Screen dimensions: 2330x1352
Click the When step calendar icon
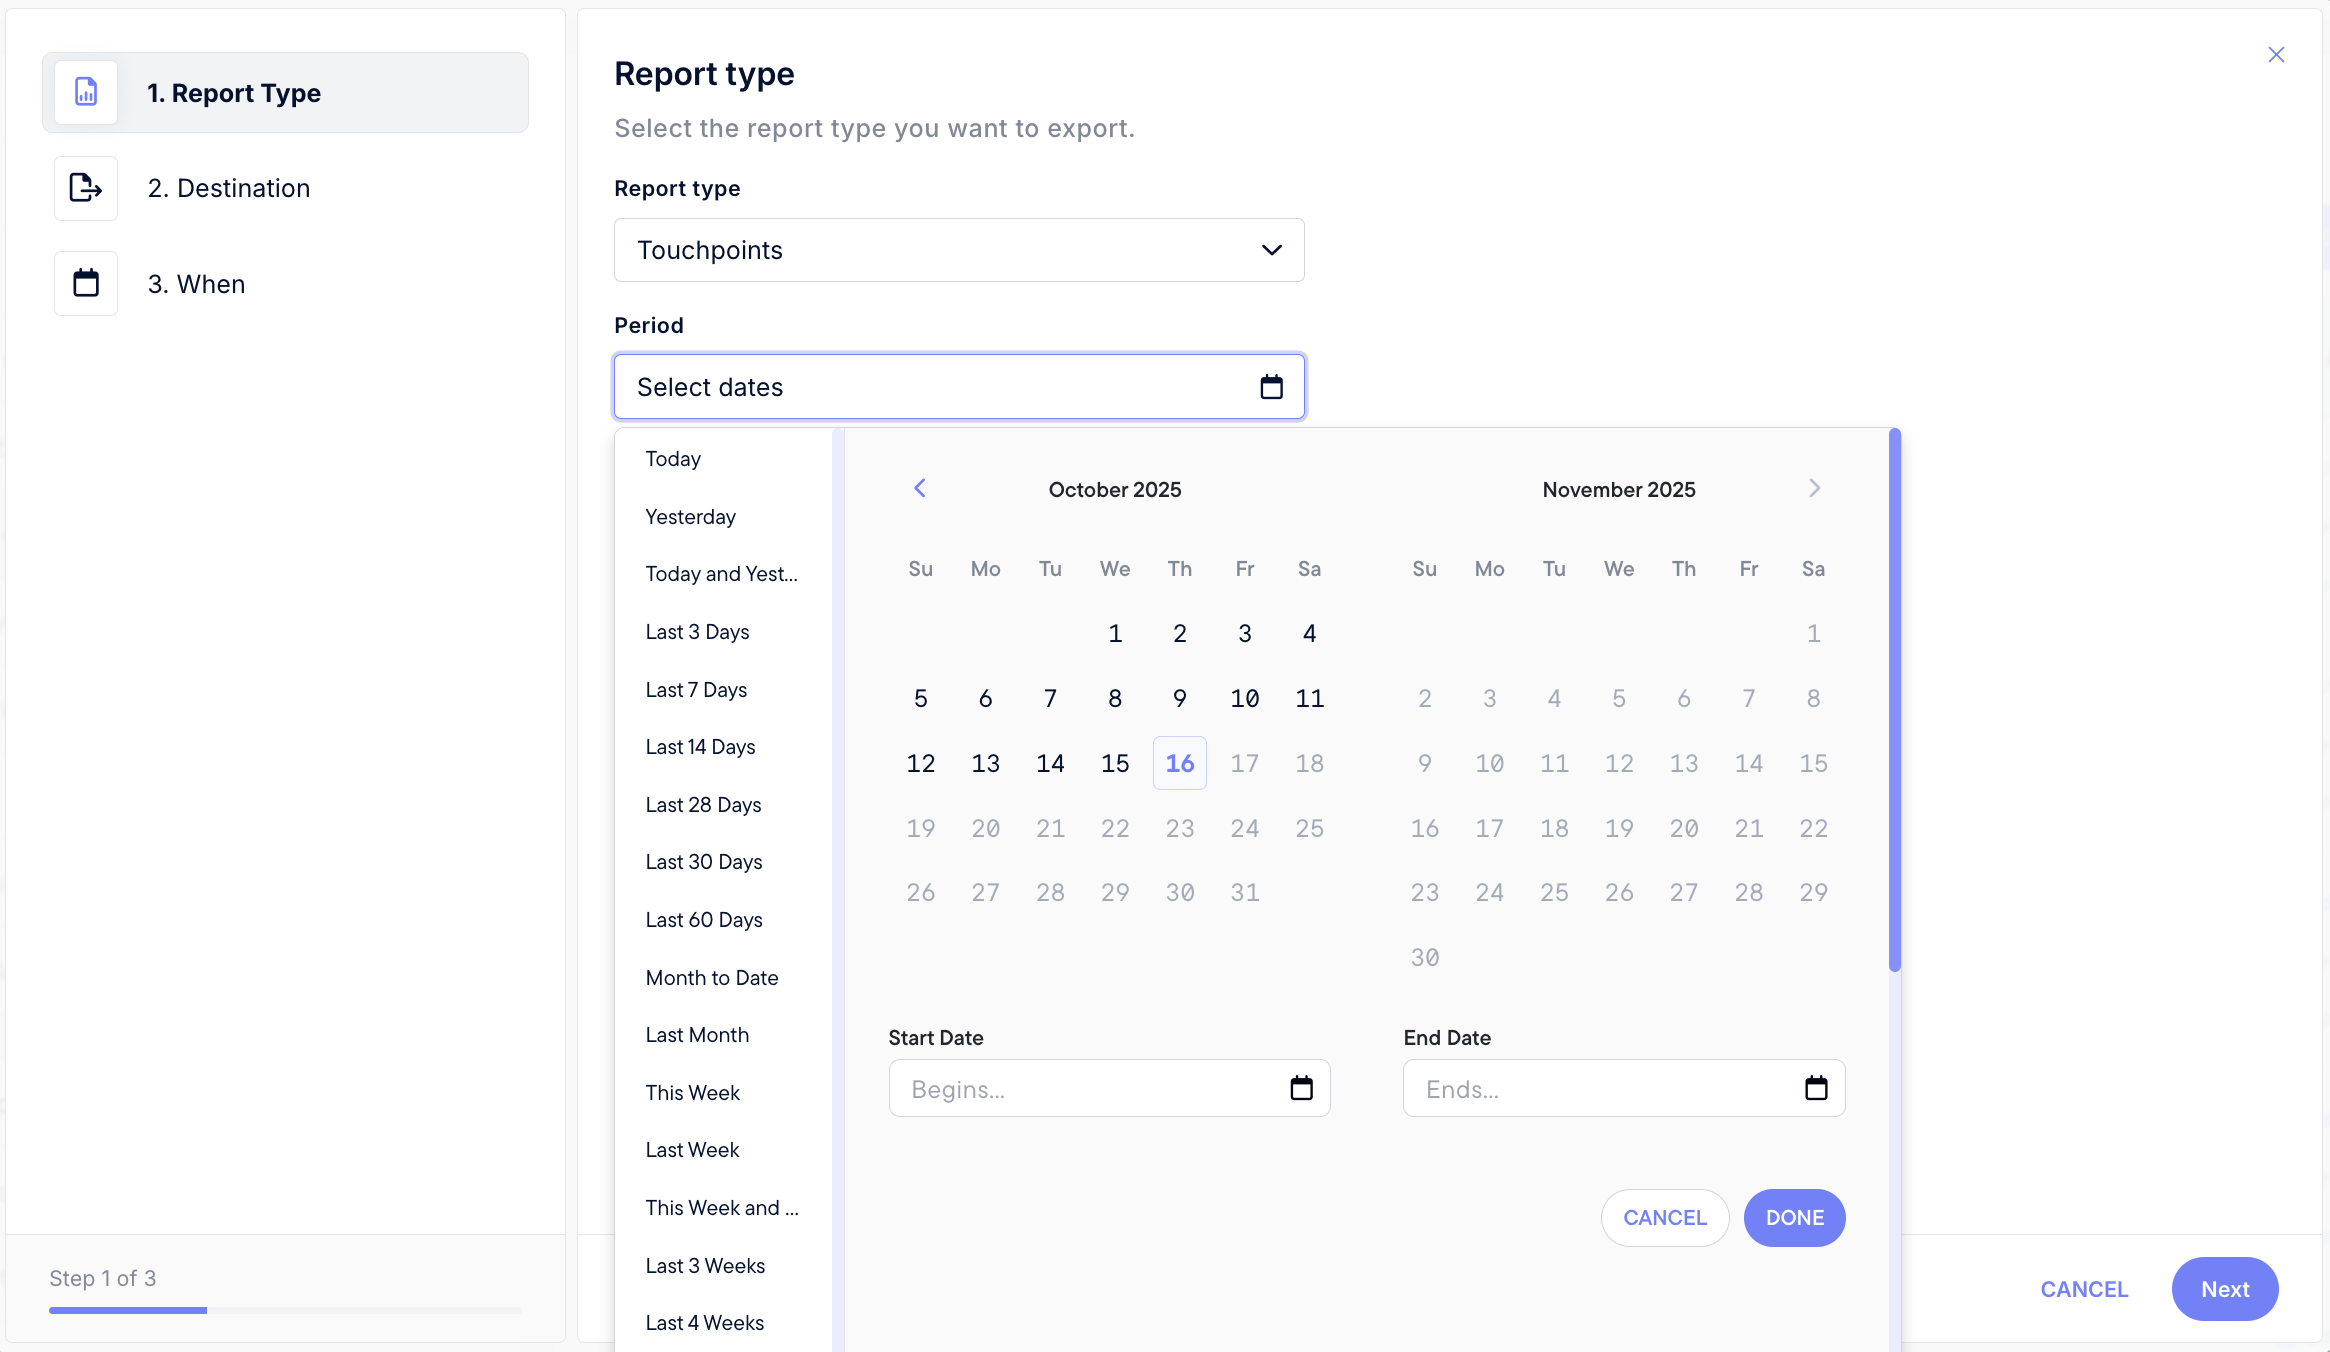click(86, 283)
